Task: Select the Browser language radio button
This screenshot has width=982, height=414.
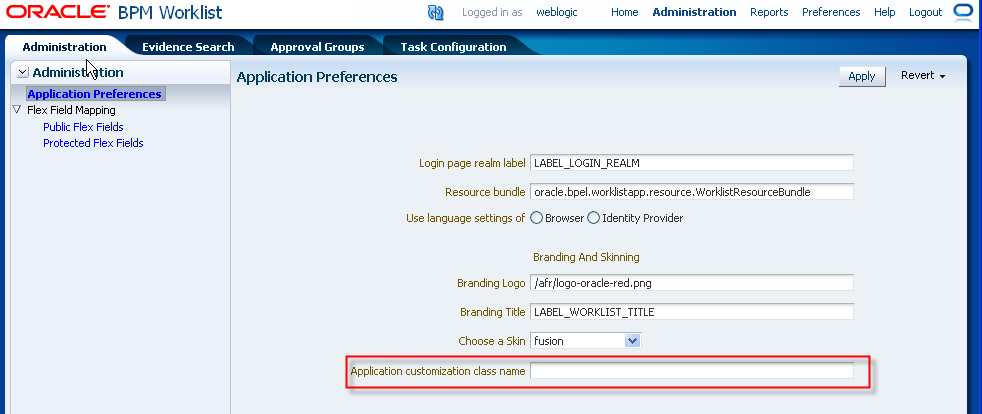Action: (536, 218)
